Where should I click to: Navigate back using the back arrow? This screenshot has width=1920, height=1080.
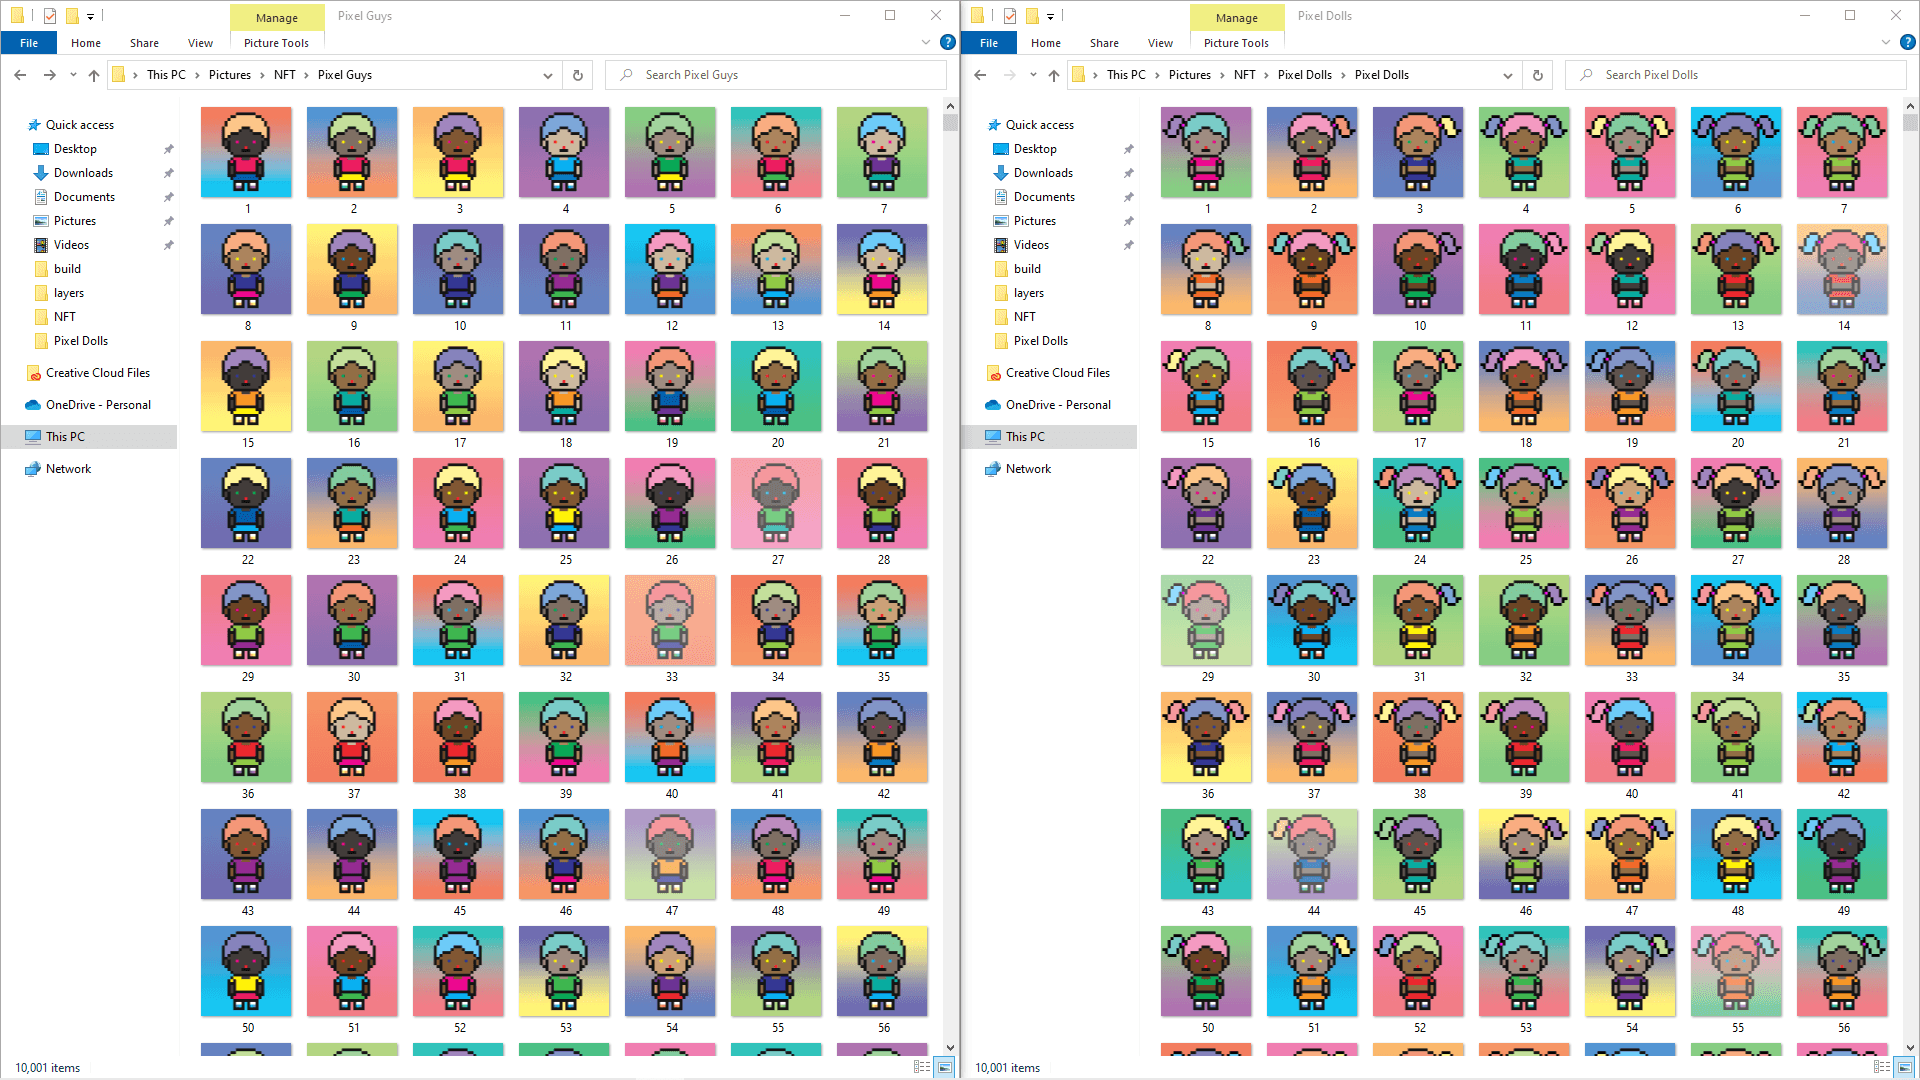[x=20, y=74]
